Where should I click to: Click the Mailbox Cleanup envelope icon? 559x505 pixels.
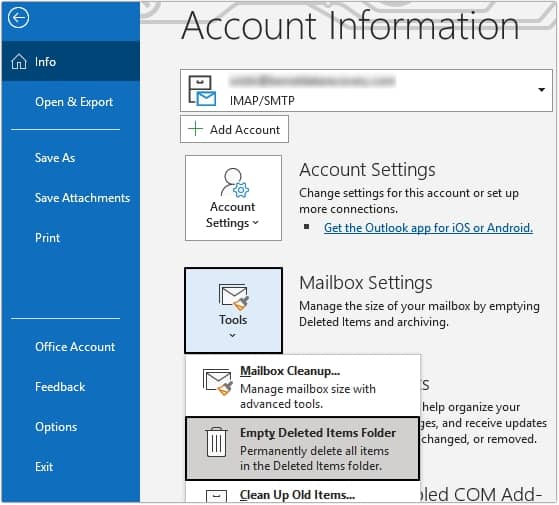[217, 382]
